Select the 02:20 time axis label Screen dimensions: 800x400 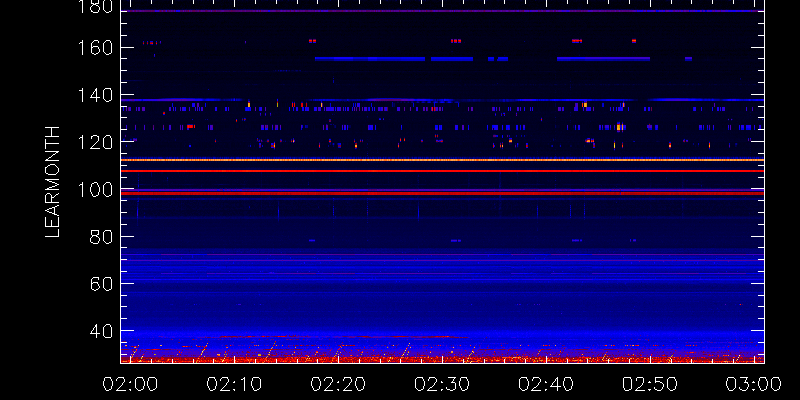coord(336,384)
